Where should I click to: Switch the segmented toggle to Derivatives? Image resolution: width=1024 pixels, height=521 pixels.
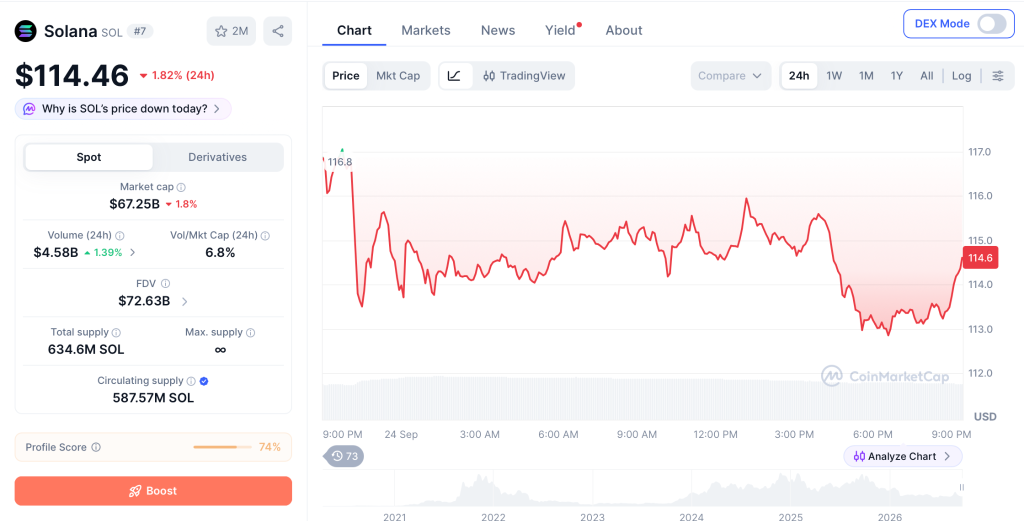click(x=217, y=157)
